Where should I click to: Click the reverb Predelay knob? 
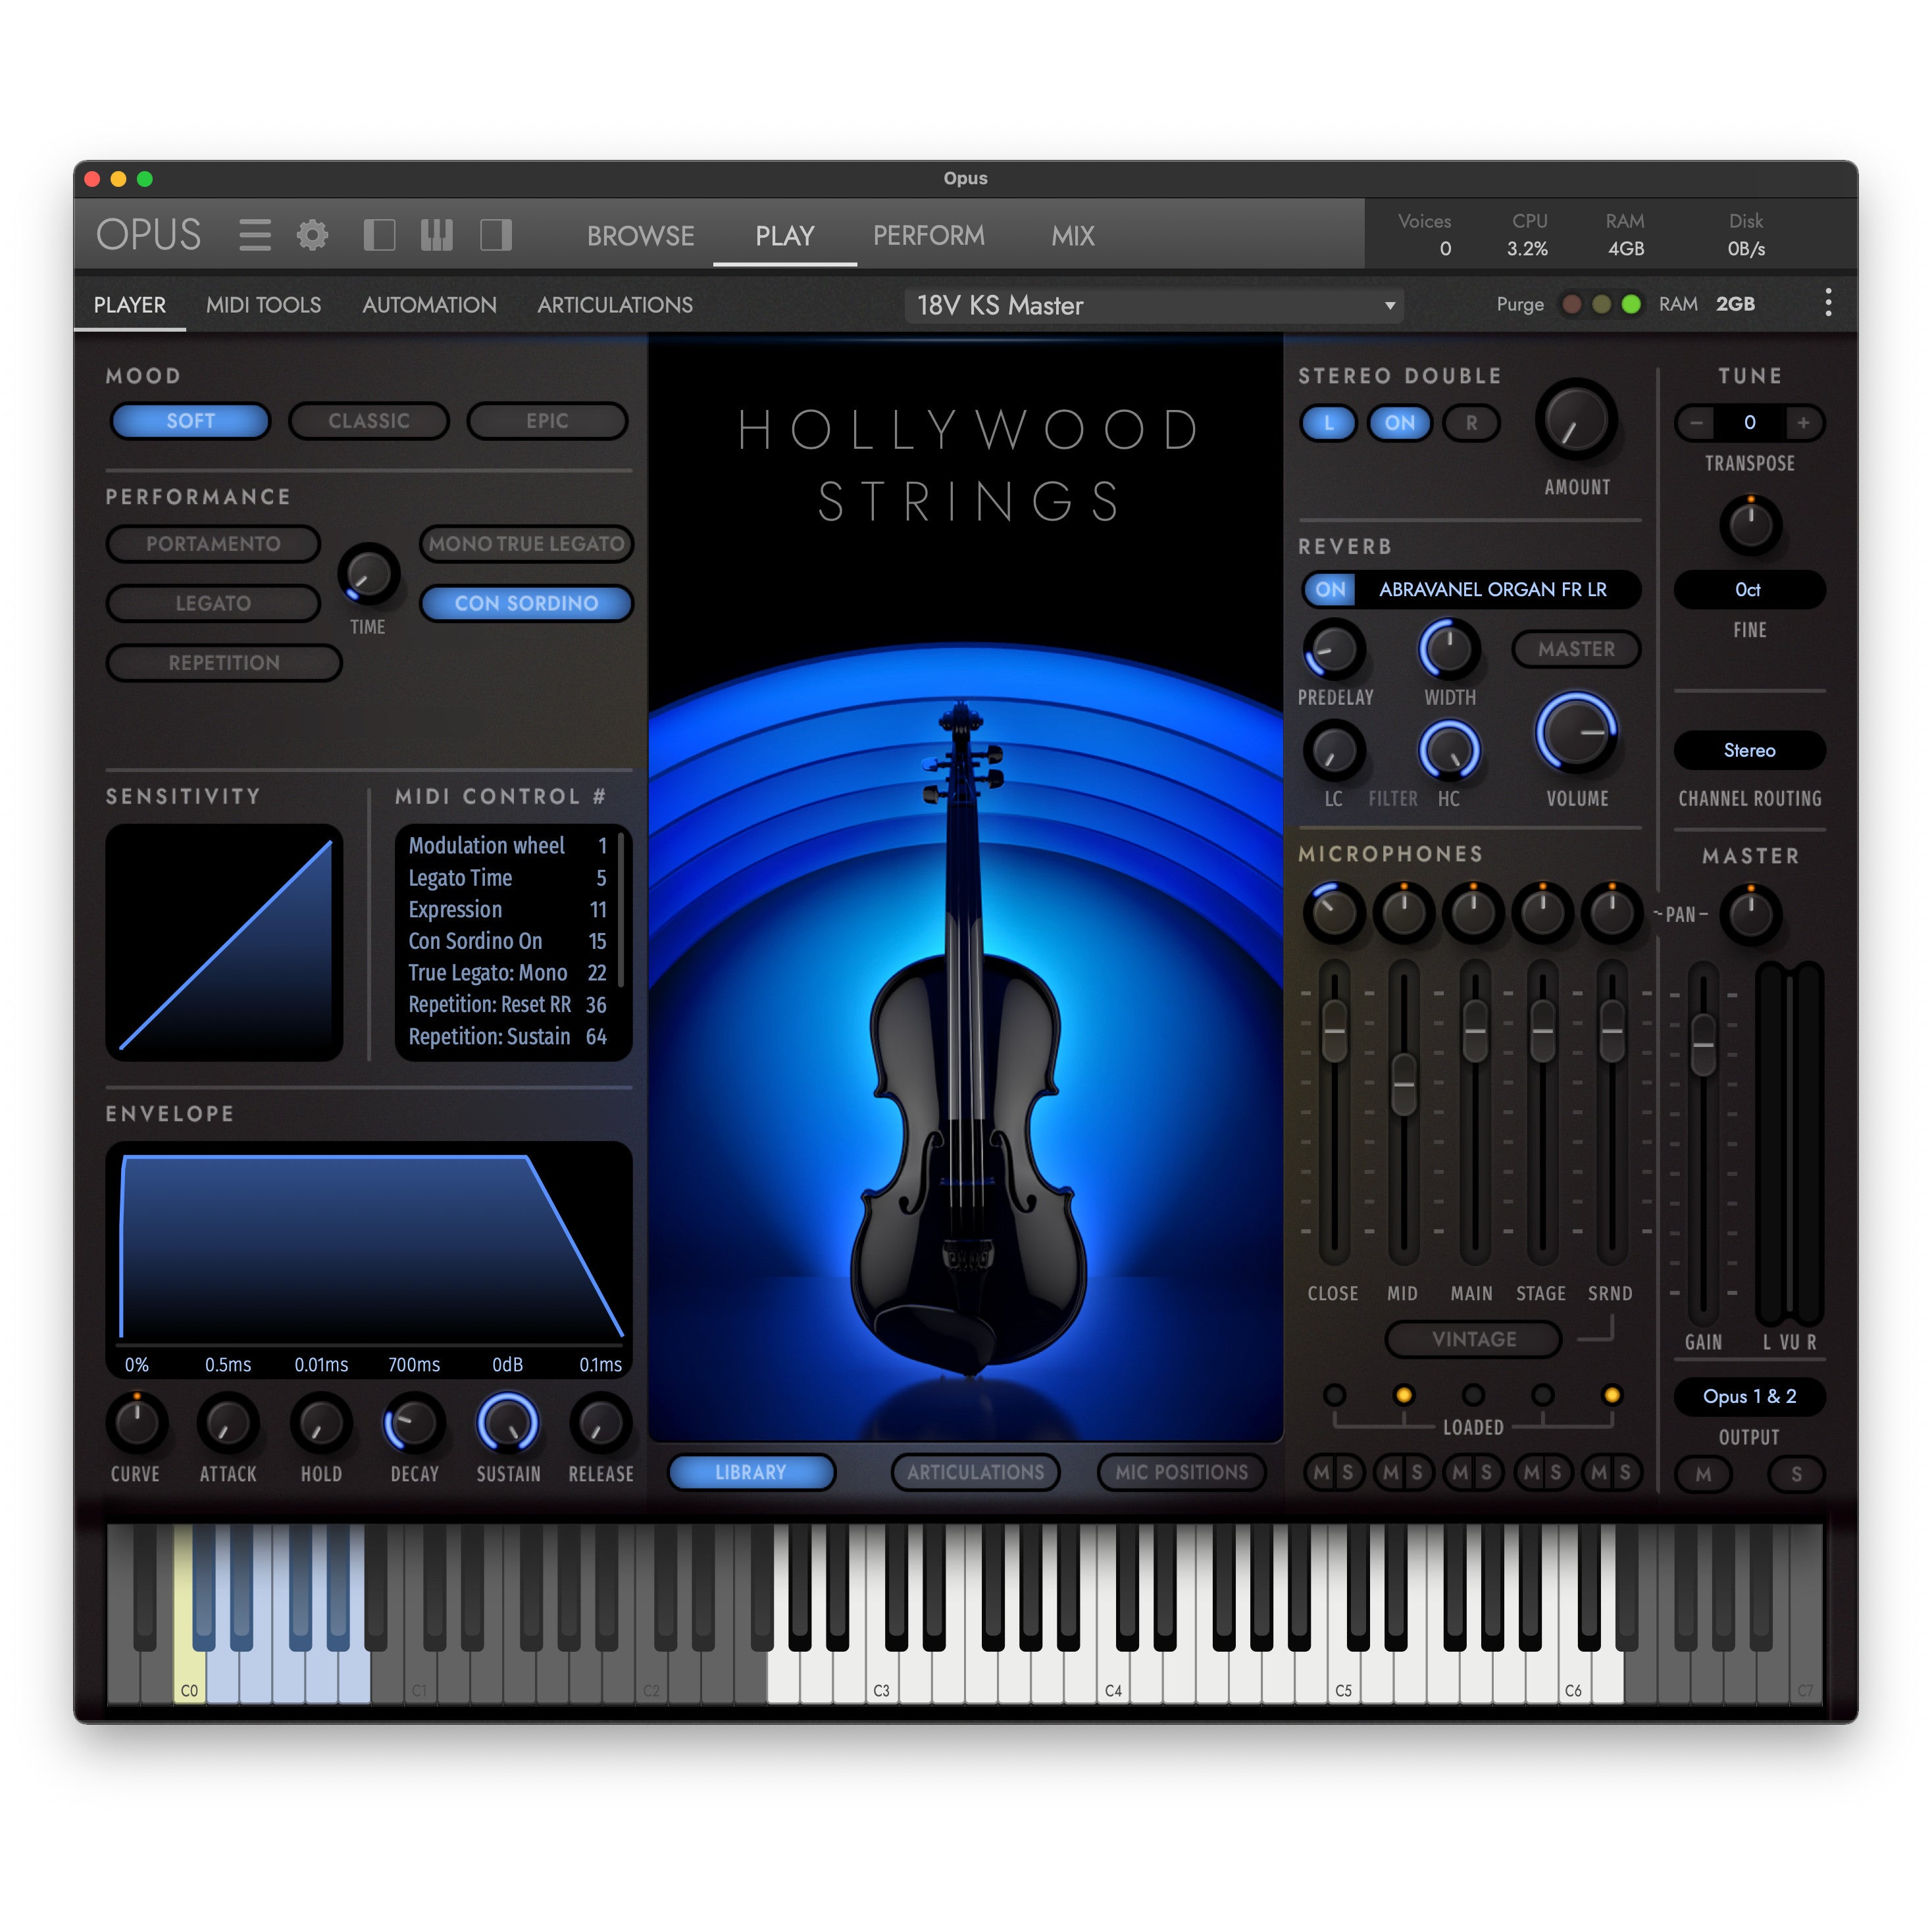click(1334, 649)
